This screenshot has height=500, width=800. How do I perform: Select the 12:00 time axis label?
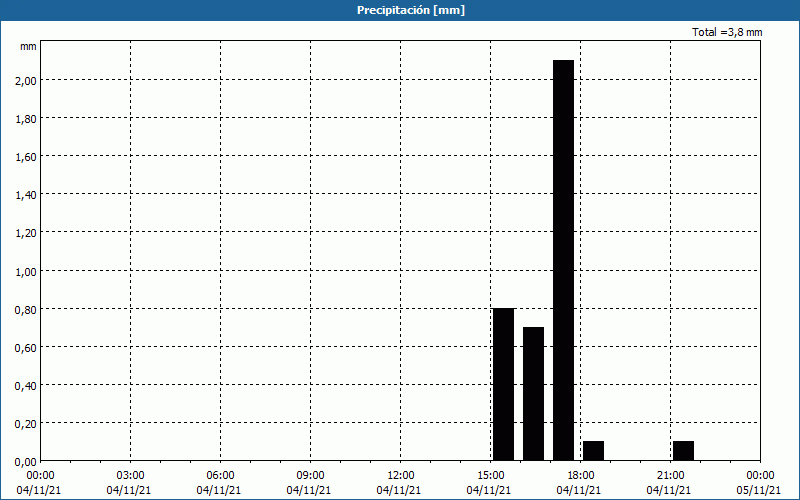coord(400,475)
